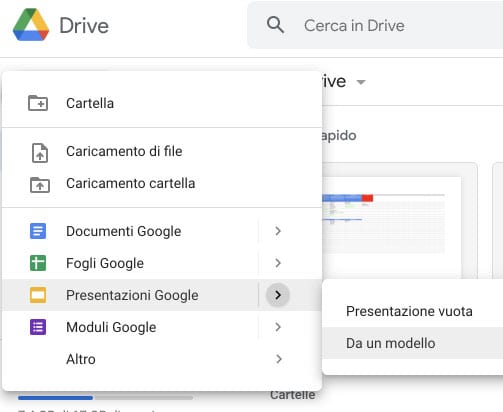Click the blue Google Docs icon
The height and width of the screenshot is (412, 503).
[x=38, y=231]
